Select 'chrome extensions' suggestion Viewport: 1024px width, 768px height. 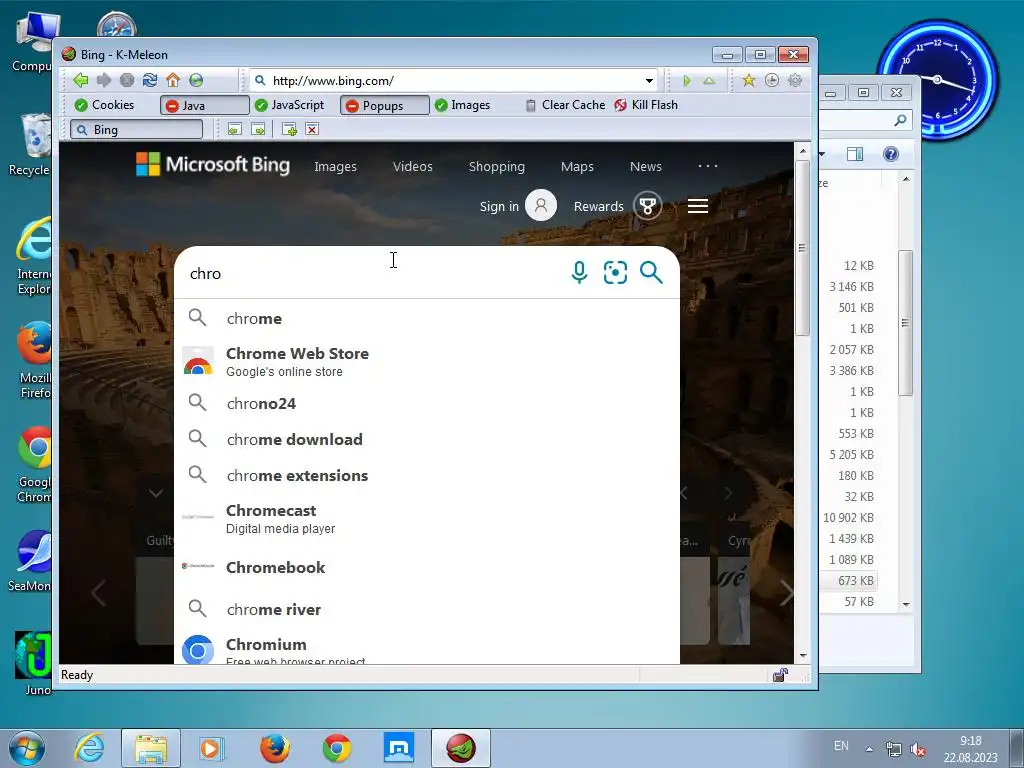(427, 475)
